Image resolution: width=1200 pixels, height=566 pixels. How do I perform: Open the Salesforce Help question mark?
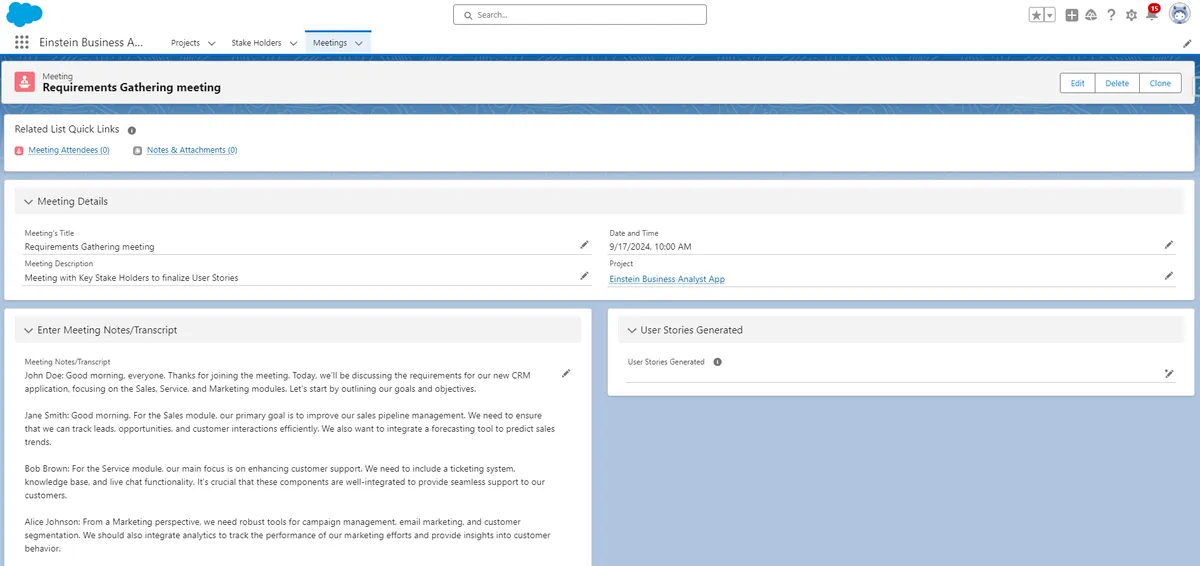point(1111,15)
